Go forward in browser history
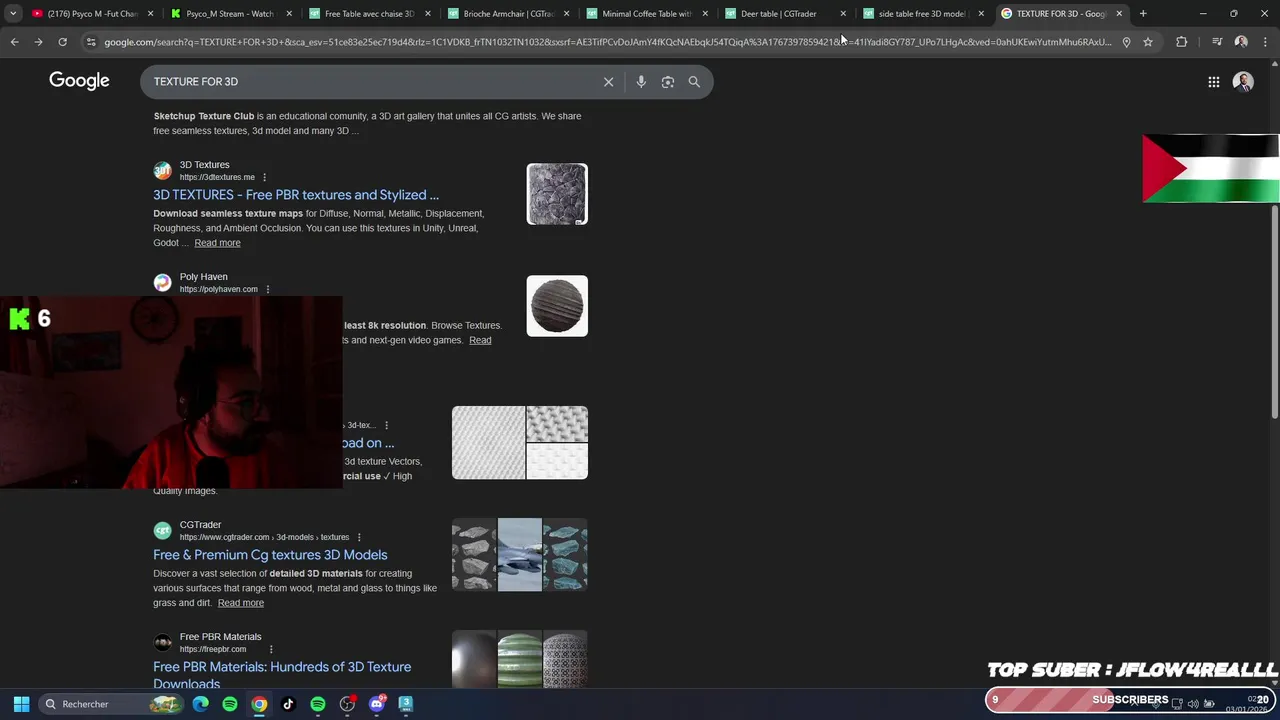The height and width of the screenshot is (720, 1280). tap(38, 42)
